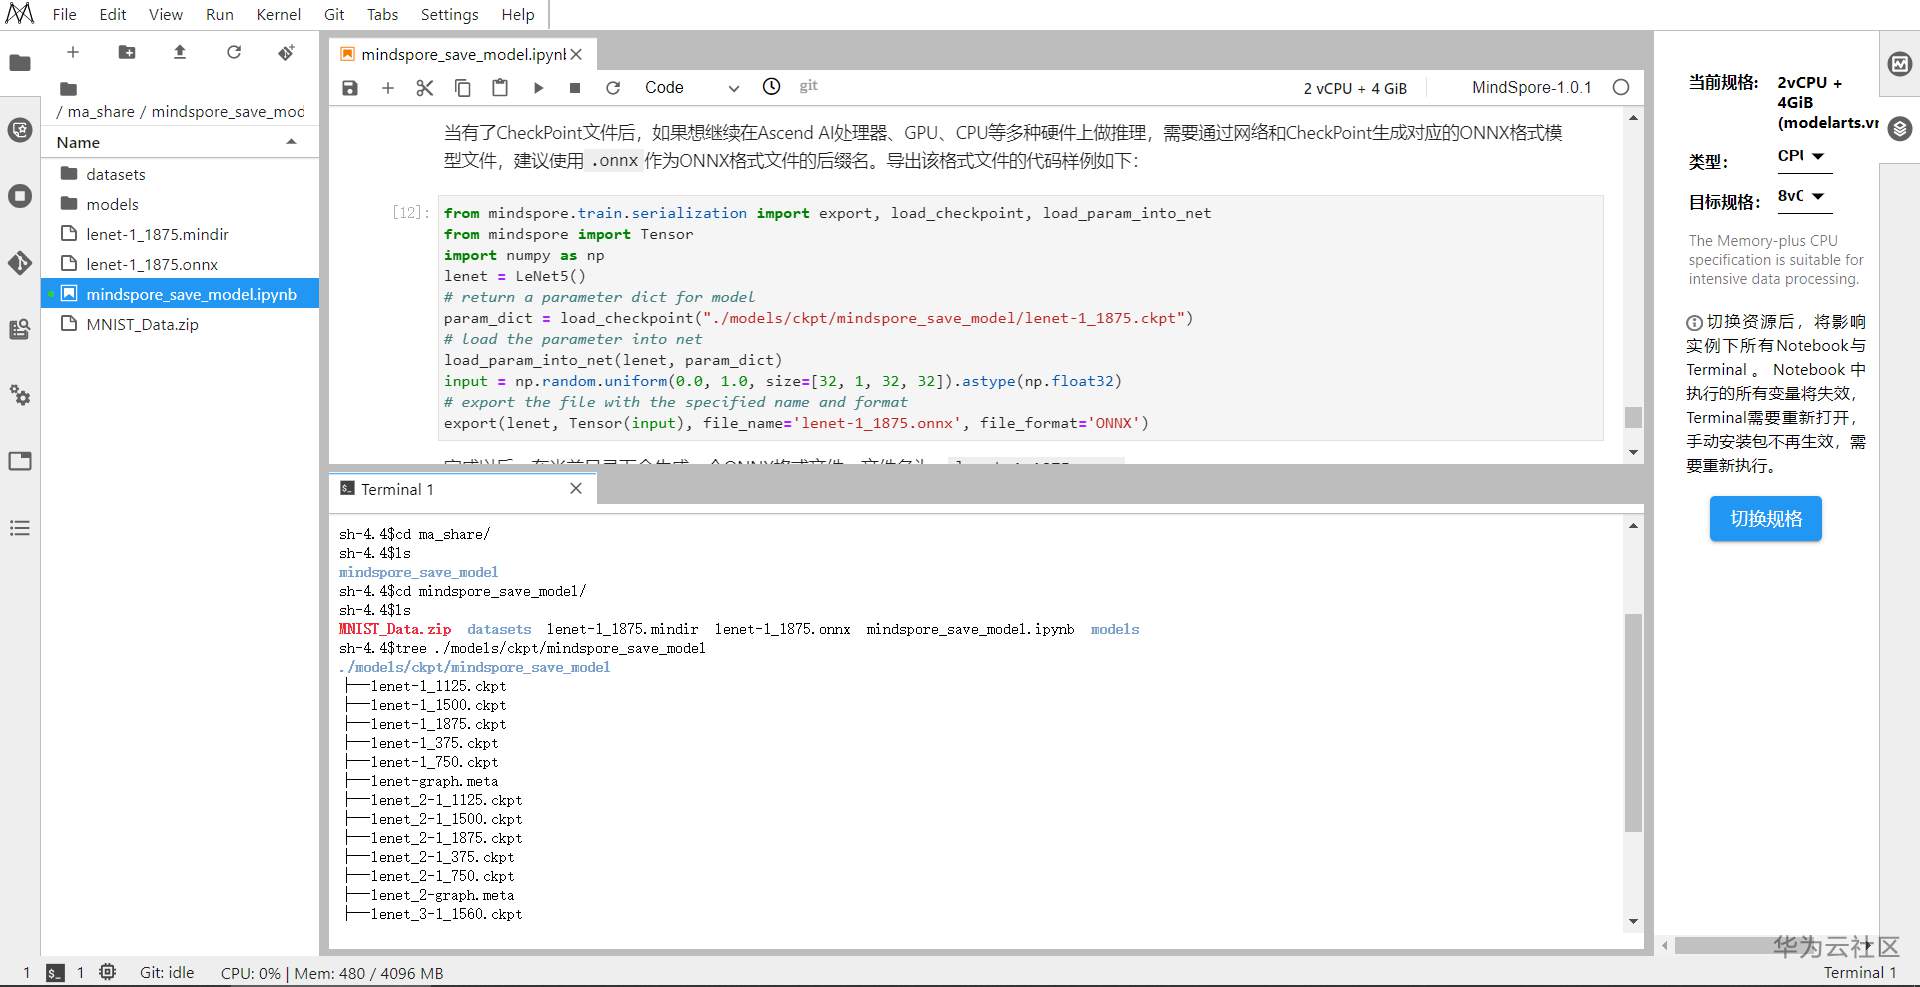
Task: Go to root folder in breadcrumb
Action: 68,89
